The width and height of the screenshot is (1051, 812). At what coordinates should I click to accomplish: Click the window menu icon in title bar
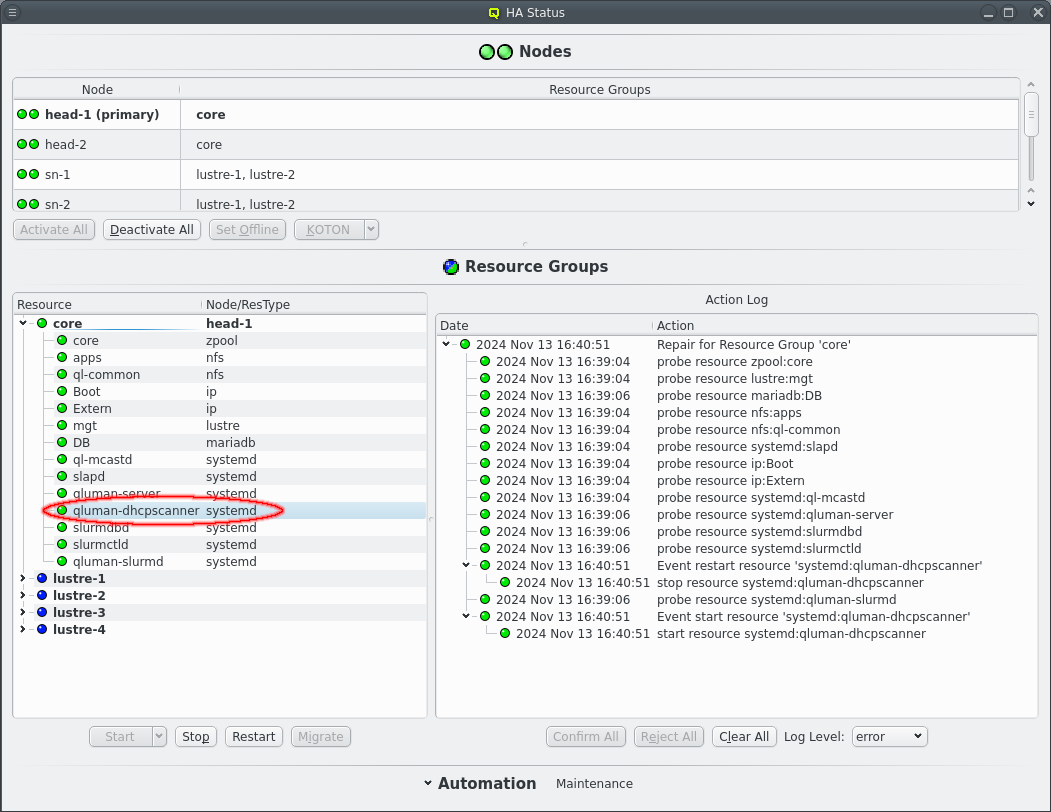(12, 12)
